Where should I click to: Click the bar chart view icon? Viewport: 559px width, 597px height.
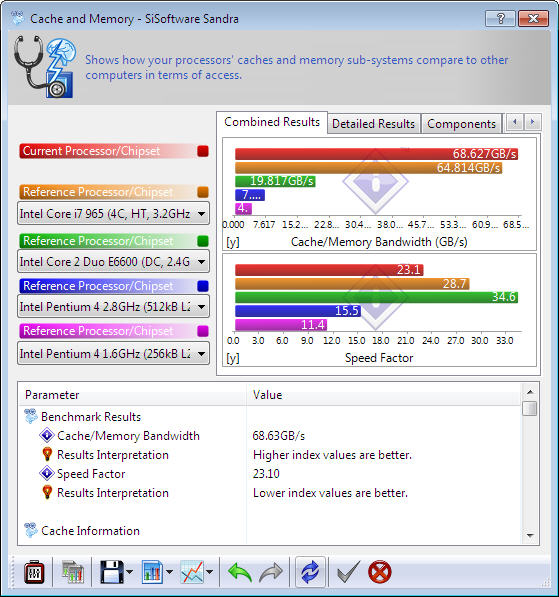152,572
